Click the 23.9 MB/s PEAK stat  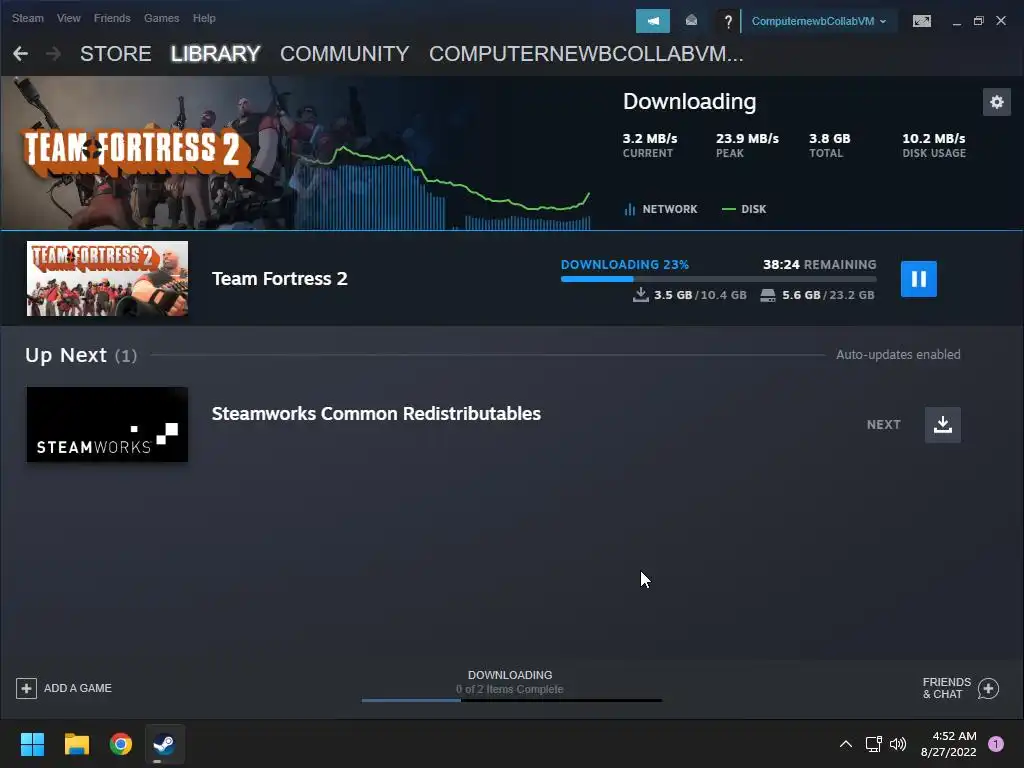[x=747, y=145]
